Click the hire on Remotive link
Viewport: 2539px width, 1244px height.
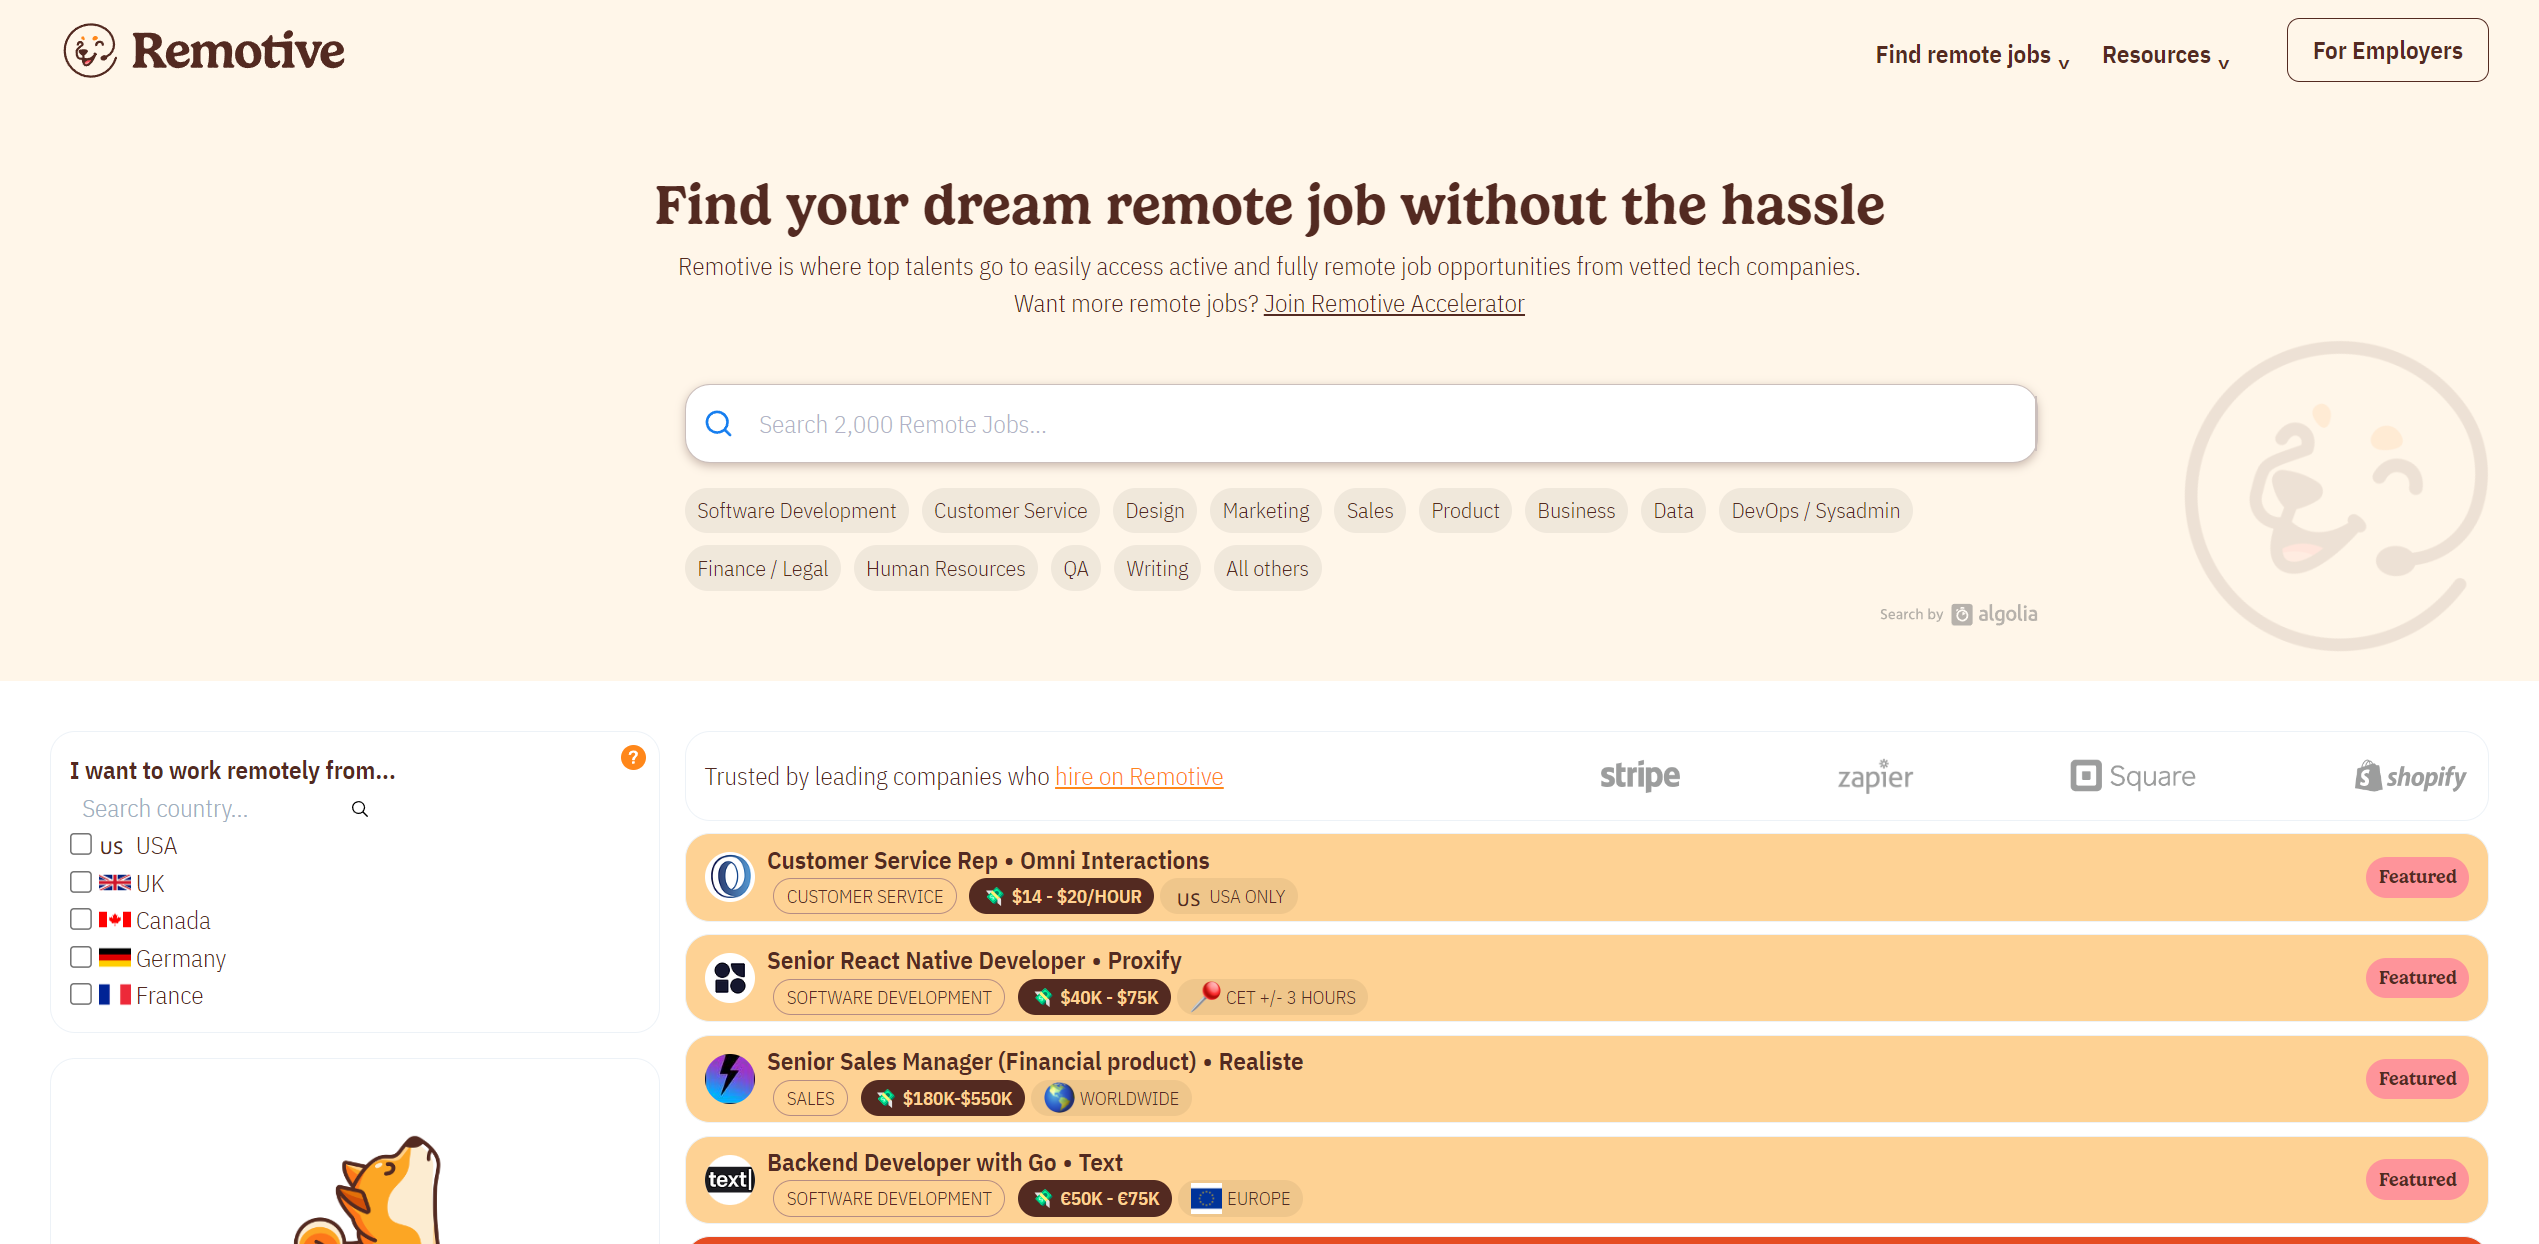point(1139,776)
